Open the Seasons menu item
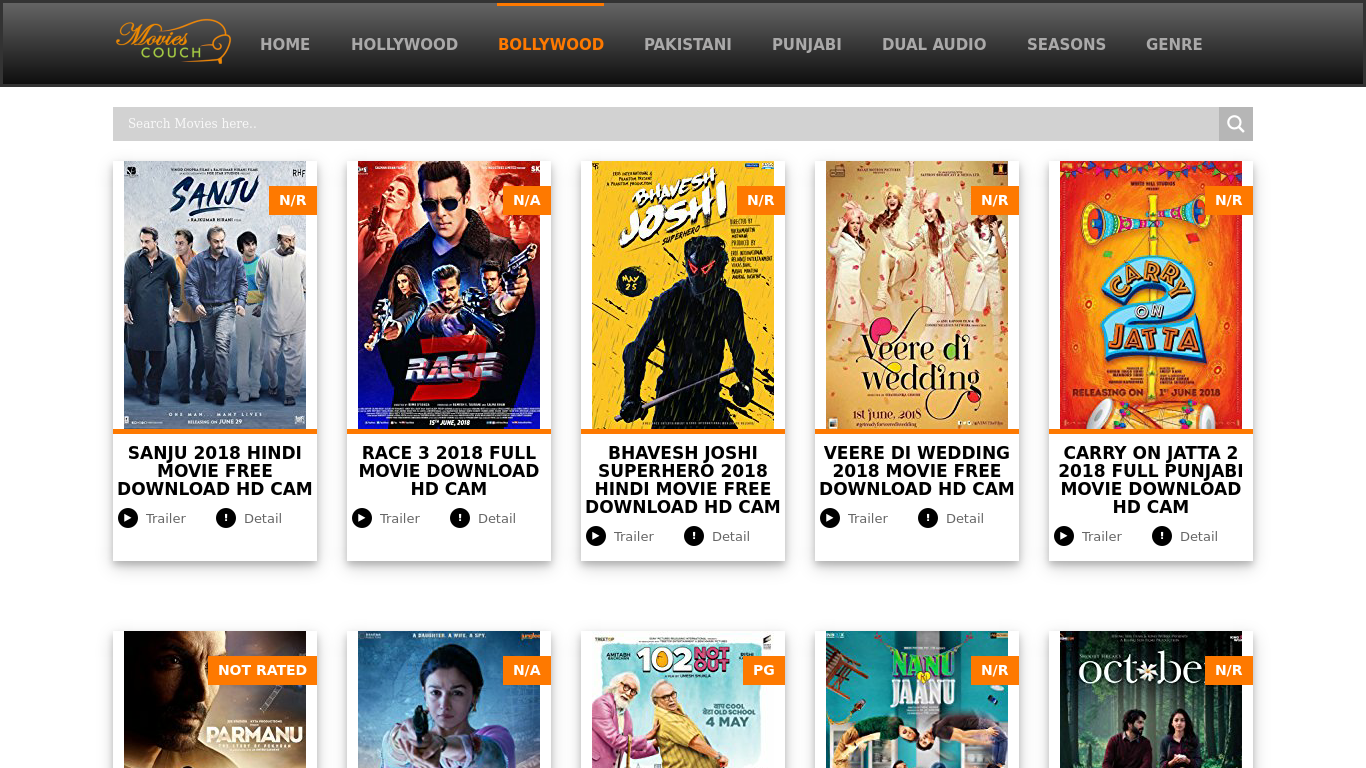This screenshot has width=1366, height=768. 1066,44
